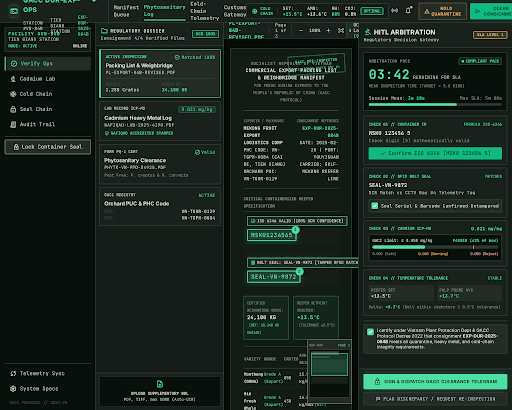Click the Lock Container Seal button
This screenshot has width=512, height=410.
click(48, 147)
